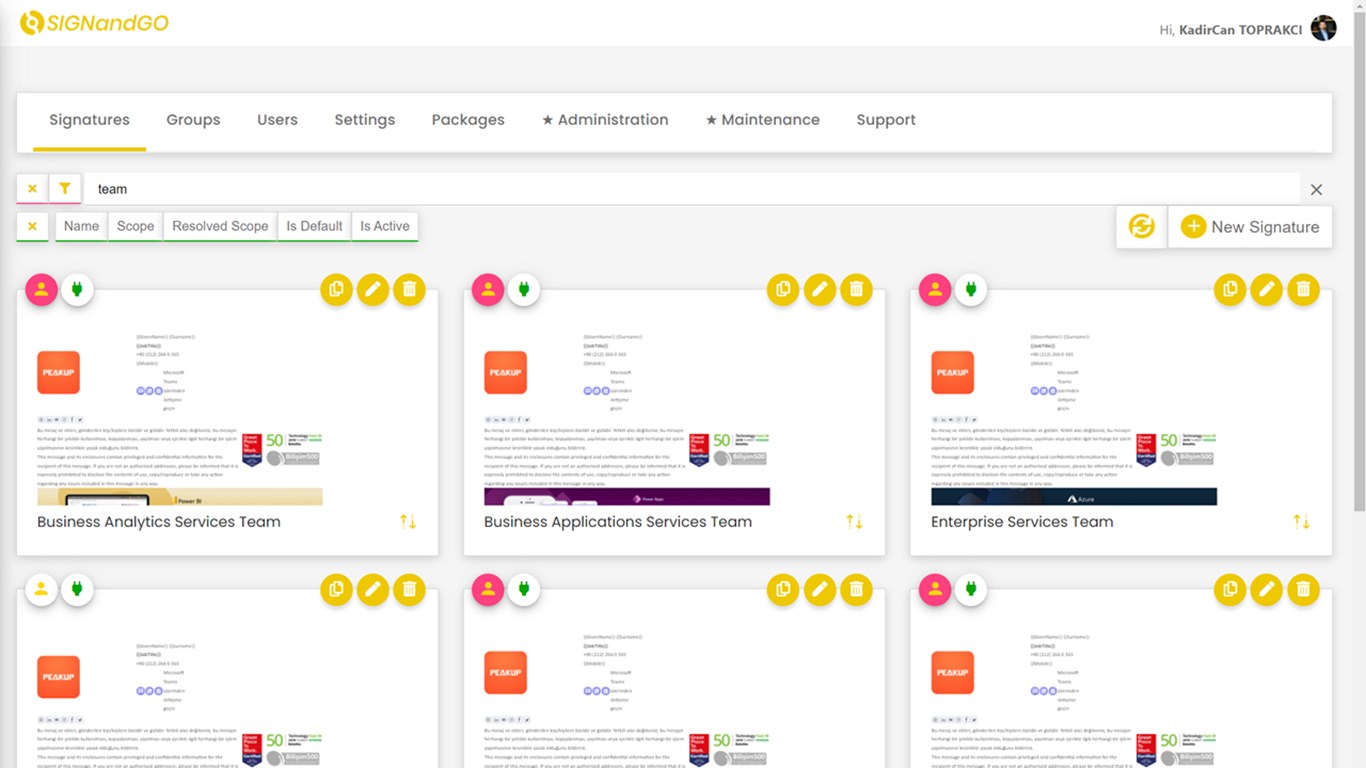
Task: Toggle the Is Active filter chip
Action: 385,226
